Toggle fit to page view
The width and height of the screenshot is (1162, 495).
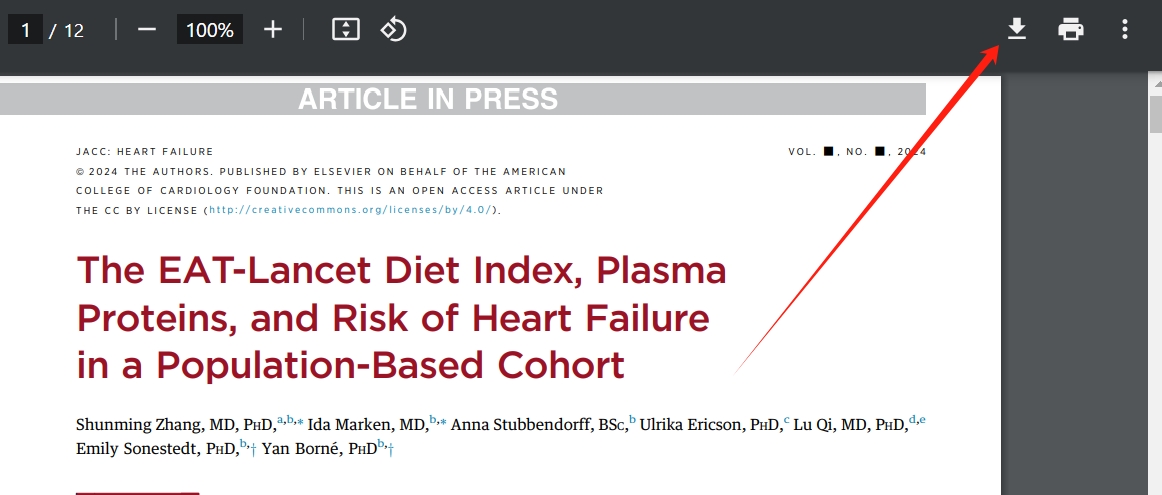click(x=345, y=29)
